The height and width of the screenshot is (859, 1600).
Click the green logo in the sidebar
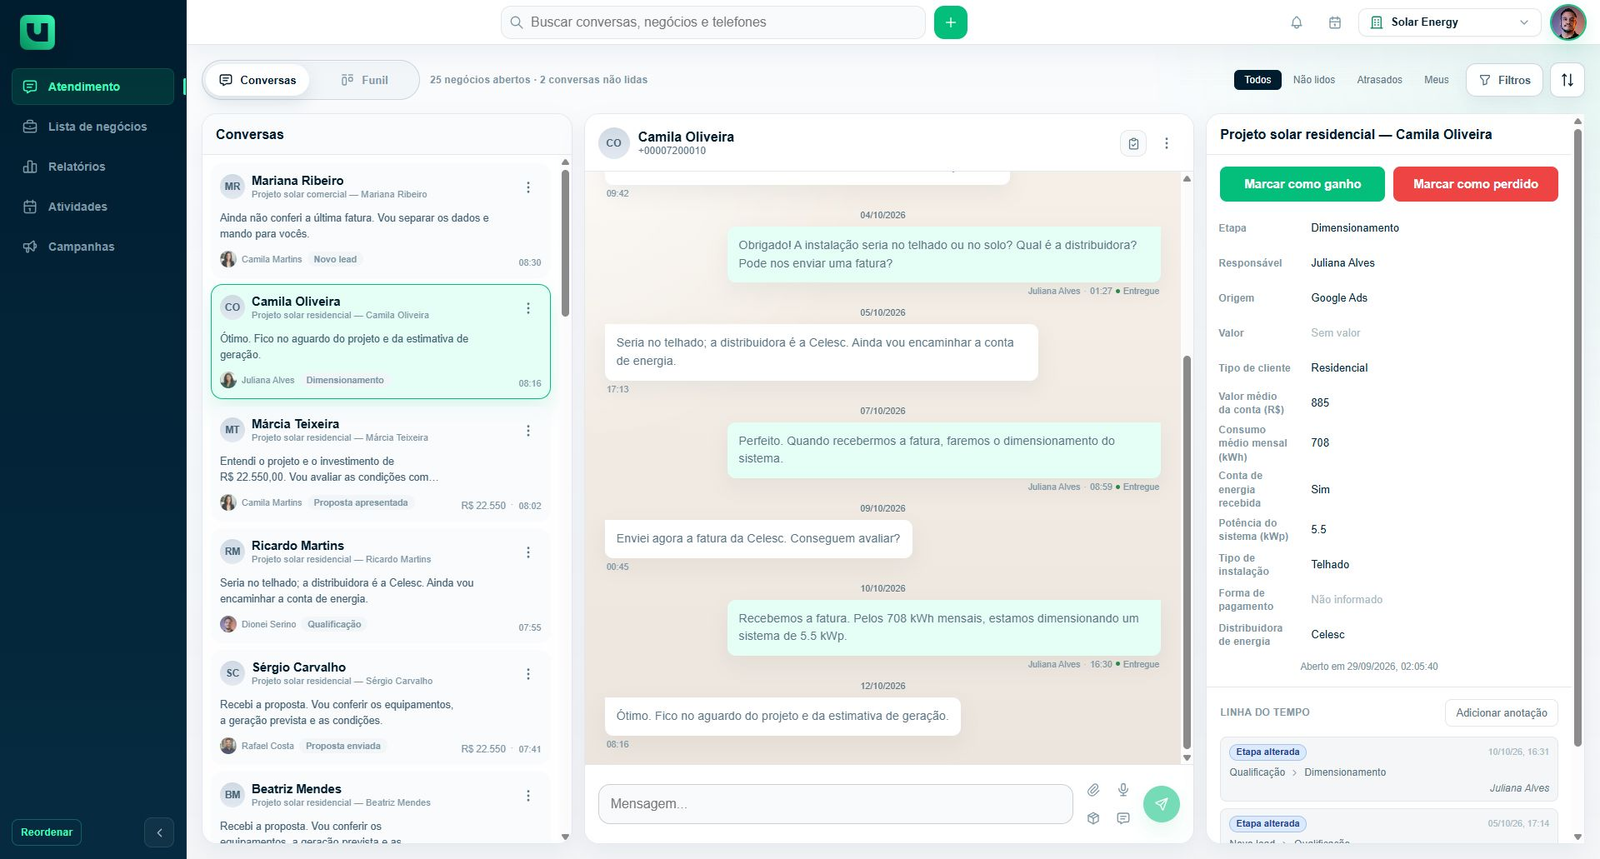click(x=37, y=32)
